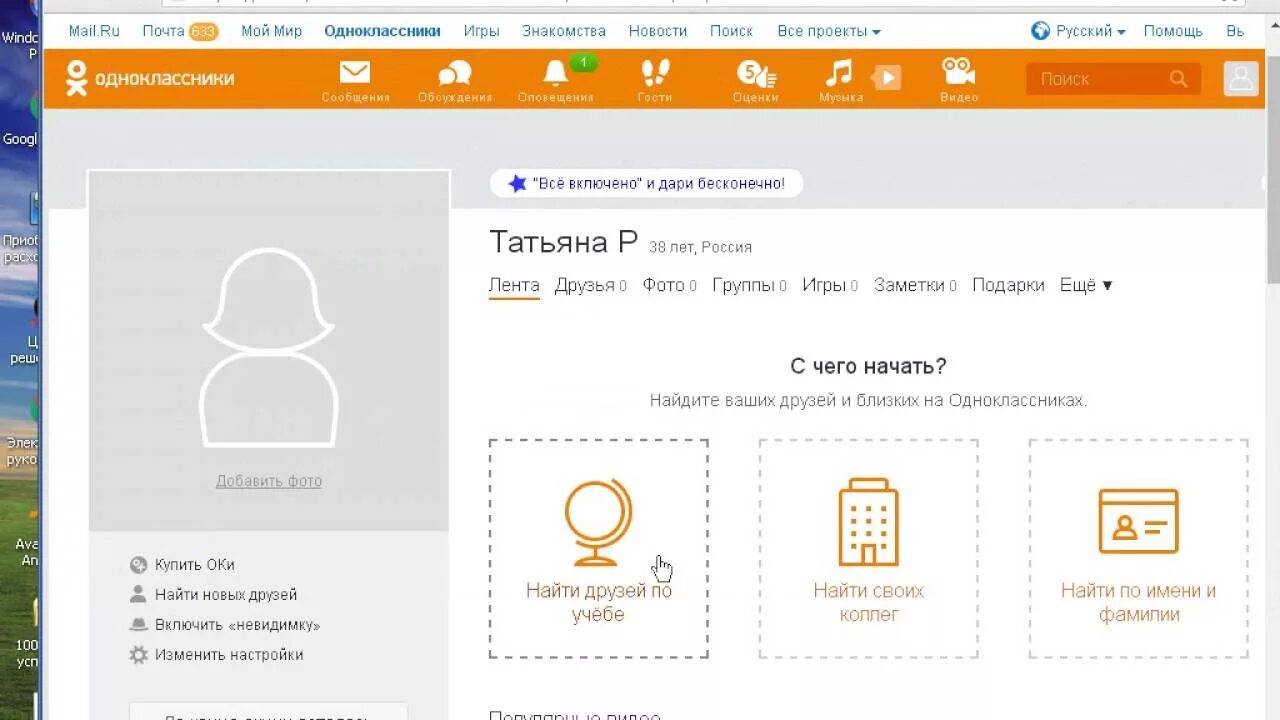The height and width of the screenshot is (720, 1280).
Task: Open the Помощь link
Action: coord(1173,31)
